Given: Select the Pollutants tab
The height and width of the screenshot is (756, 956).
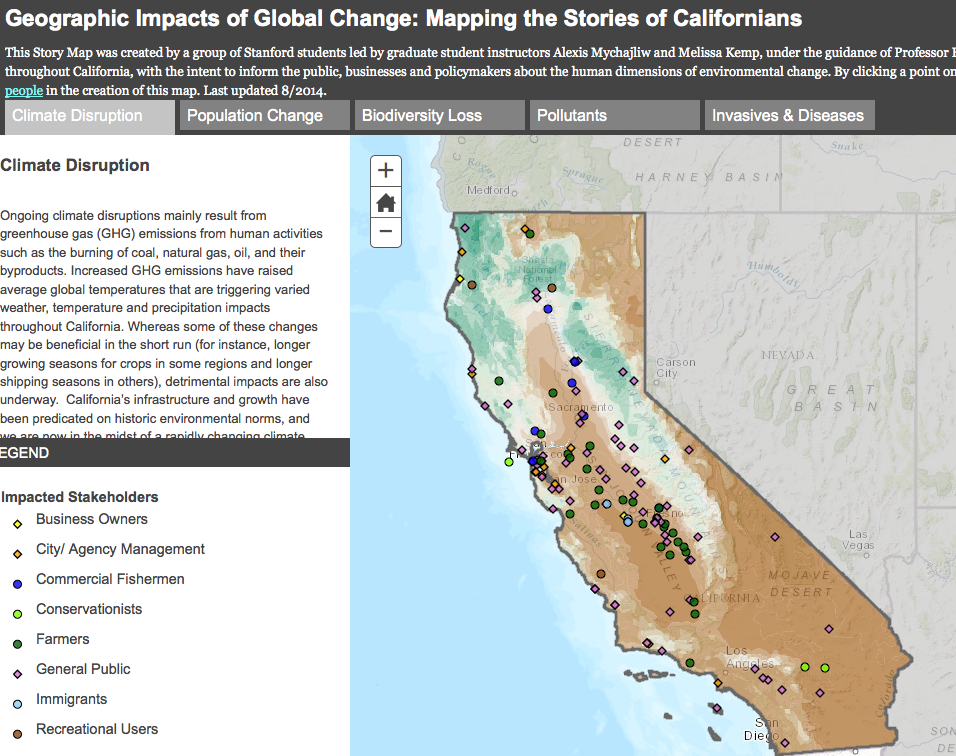Looking at the screenshot, I should coord(572,116).
